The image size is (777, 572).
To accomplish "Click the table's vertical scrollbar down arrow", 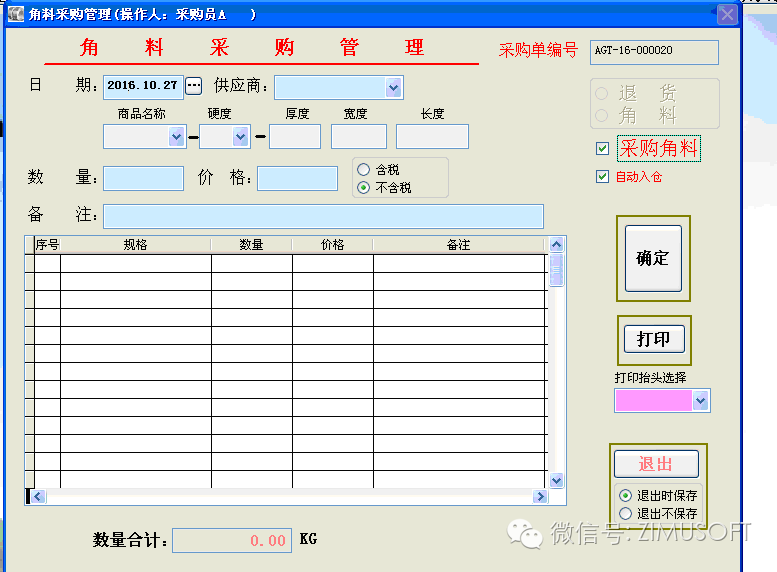I will pos(557,480).
